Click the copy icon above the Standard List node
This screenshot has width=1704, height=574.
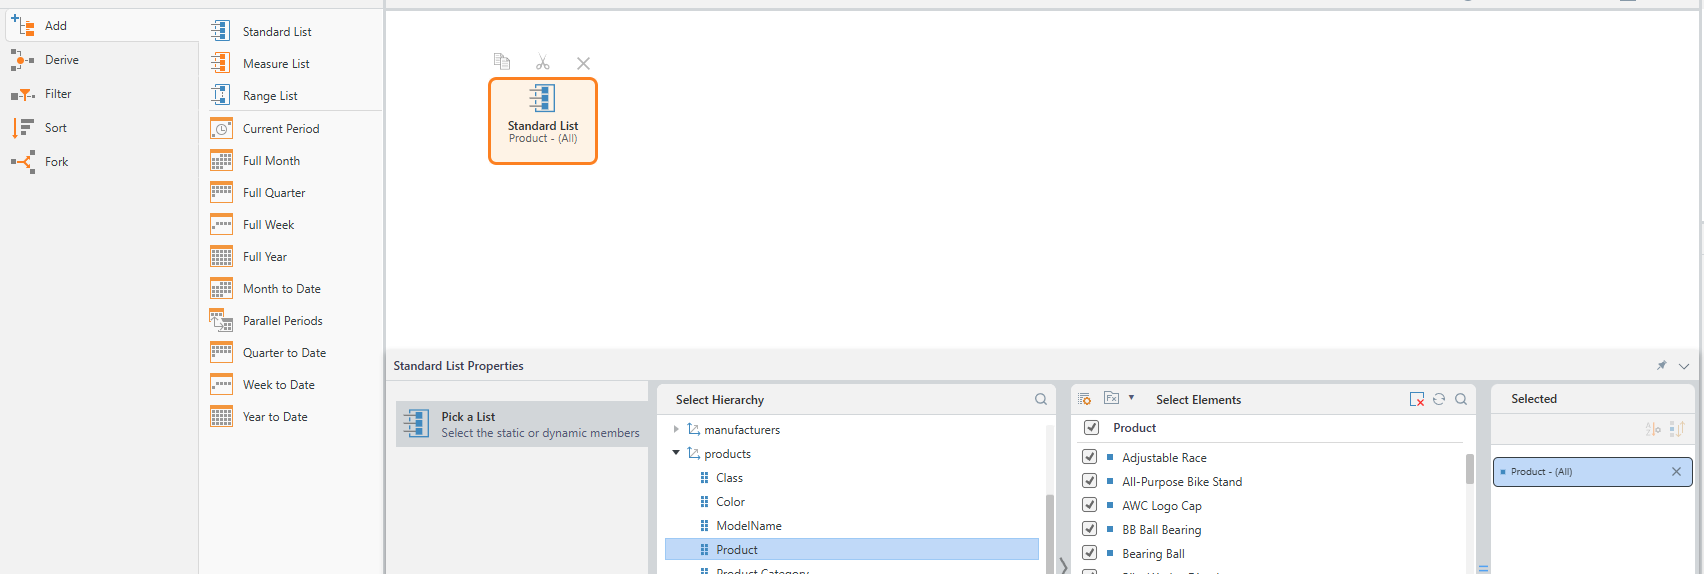point(502,62)
